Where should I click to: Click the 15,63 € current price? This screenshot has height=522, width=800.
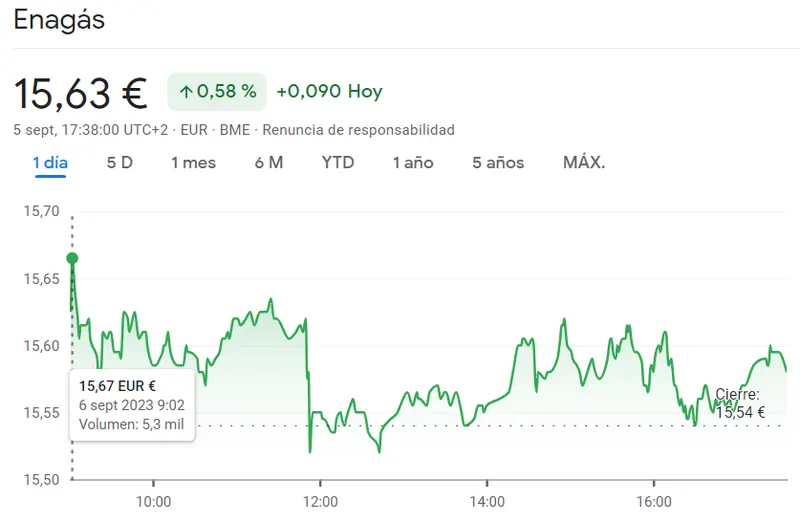pos(80,93)
